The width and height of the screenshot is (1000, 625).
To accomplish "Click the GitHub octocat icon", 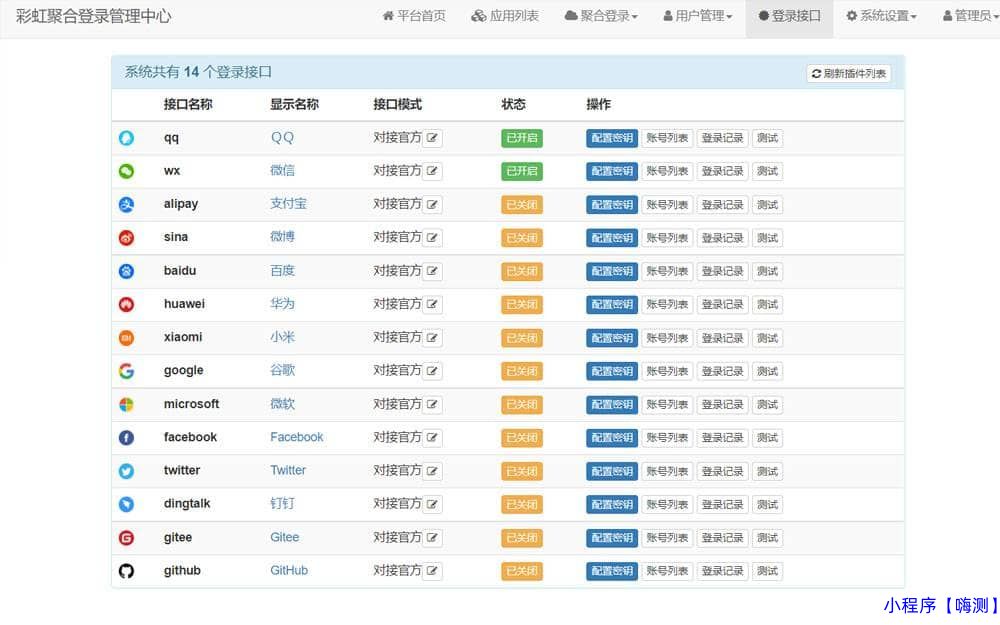I will coord(126,571).
